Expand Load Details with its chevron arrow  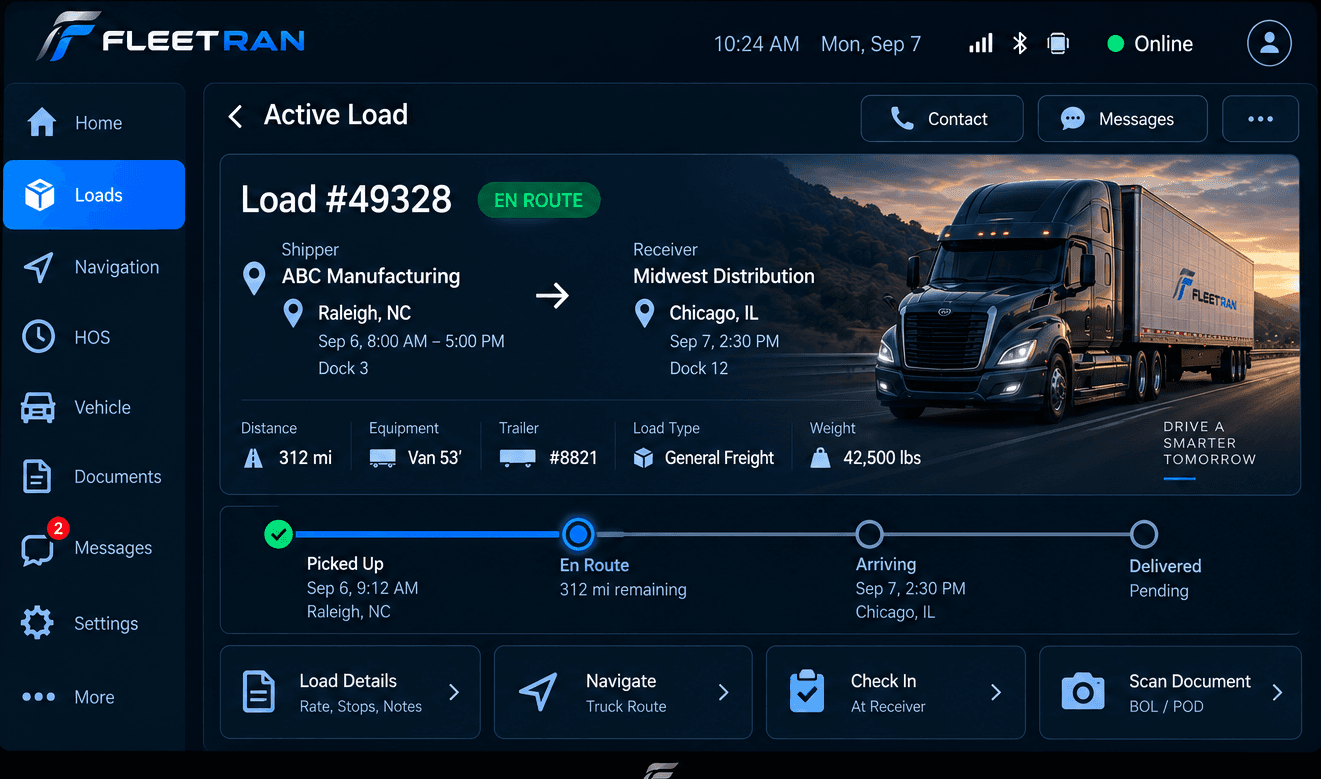[x=454, y=692]
